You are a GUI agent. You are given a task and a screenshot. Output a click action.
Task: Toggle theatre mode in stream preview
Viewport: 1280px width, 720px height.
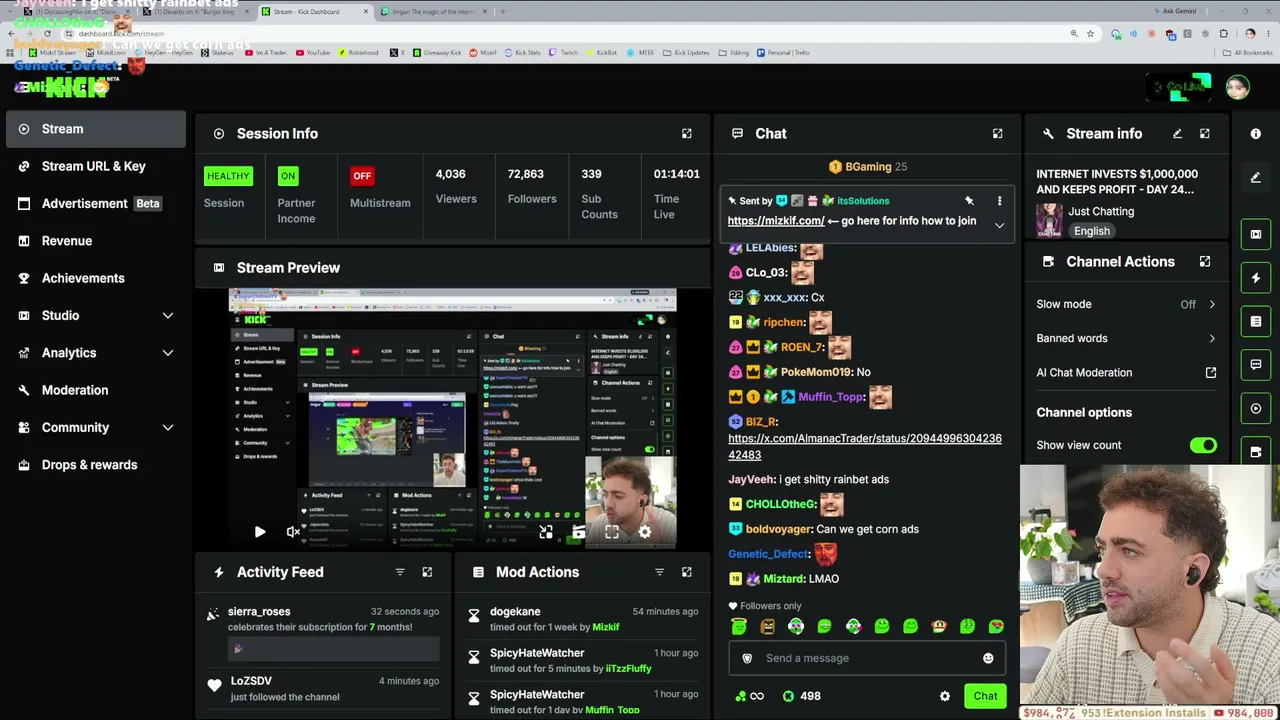[578, 532]
